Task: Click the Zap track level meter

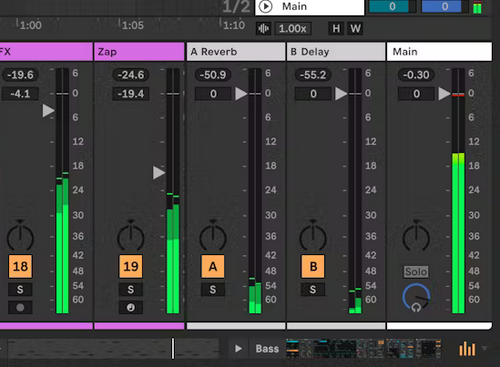Action: coord(173,191)
